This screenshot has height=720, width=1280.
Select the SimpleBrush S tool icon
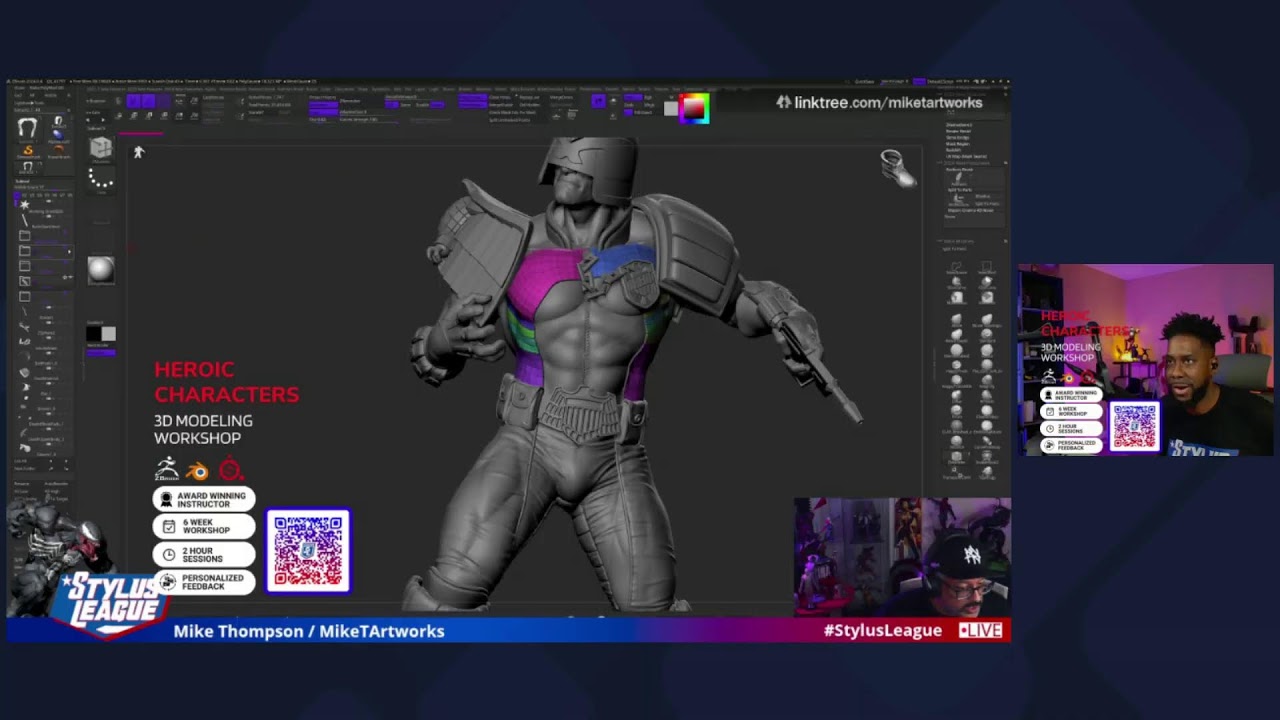click(28, 150)
